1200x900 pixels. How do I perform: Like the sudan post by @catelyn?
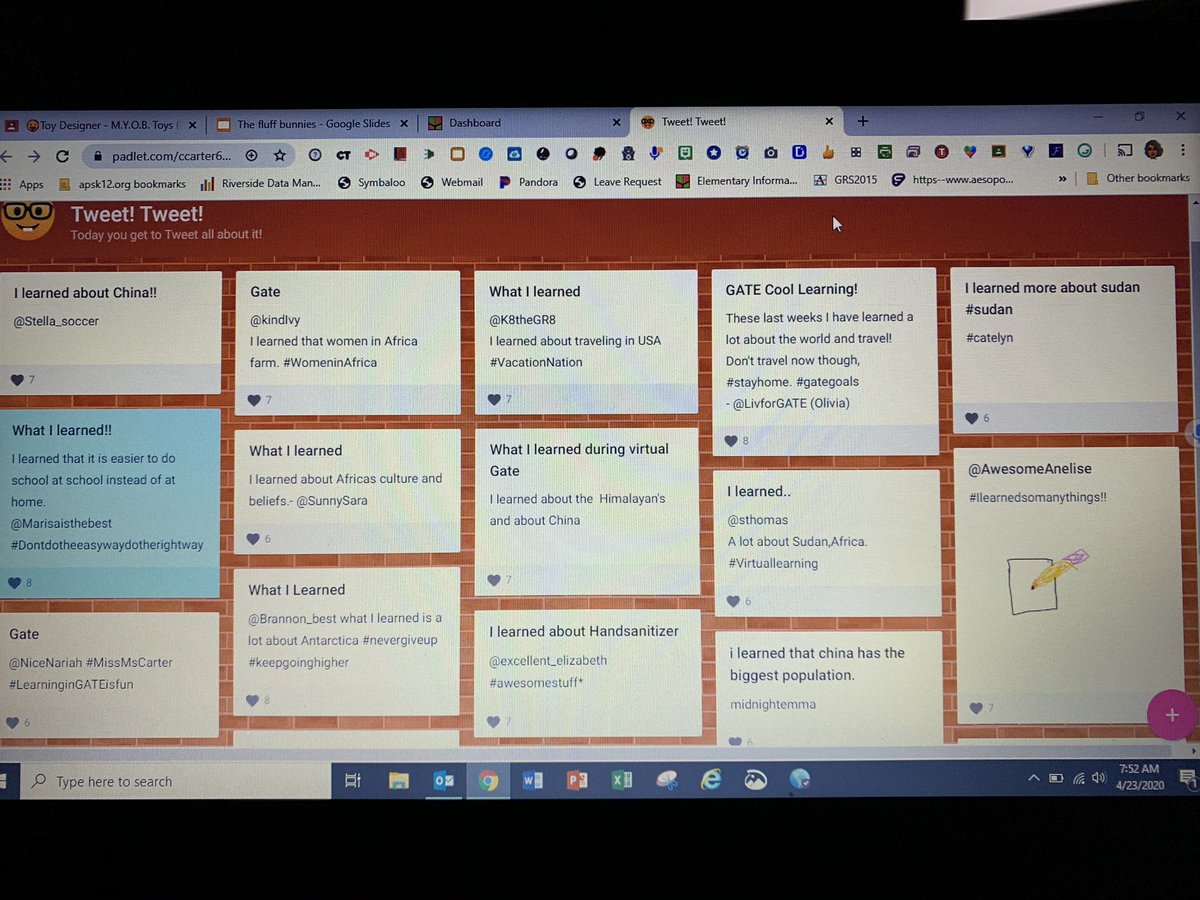pos(972,418)
